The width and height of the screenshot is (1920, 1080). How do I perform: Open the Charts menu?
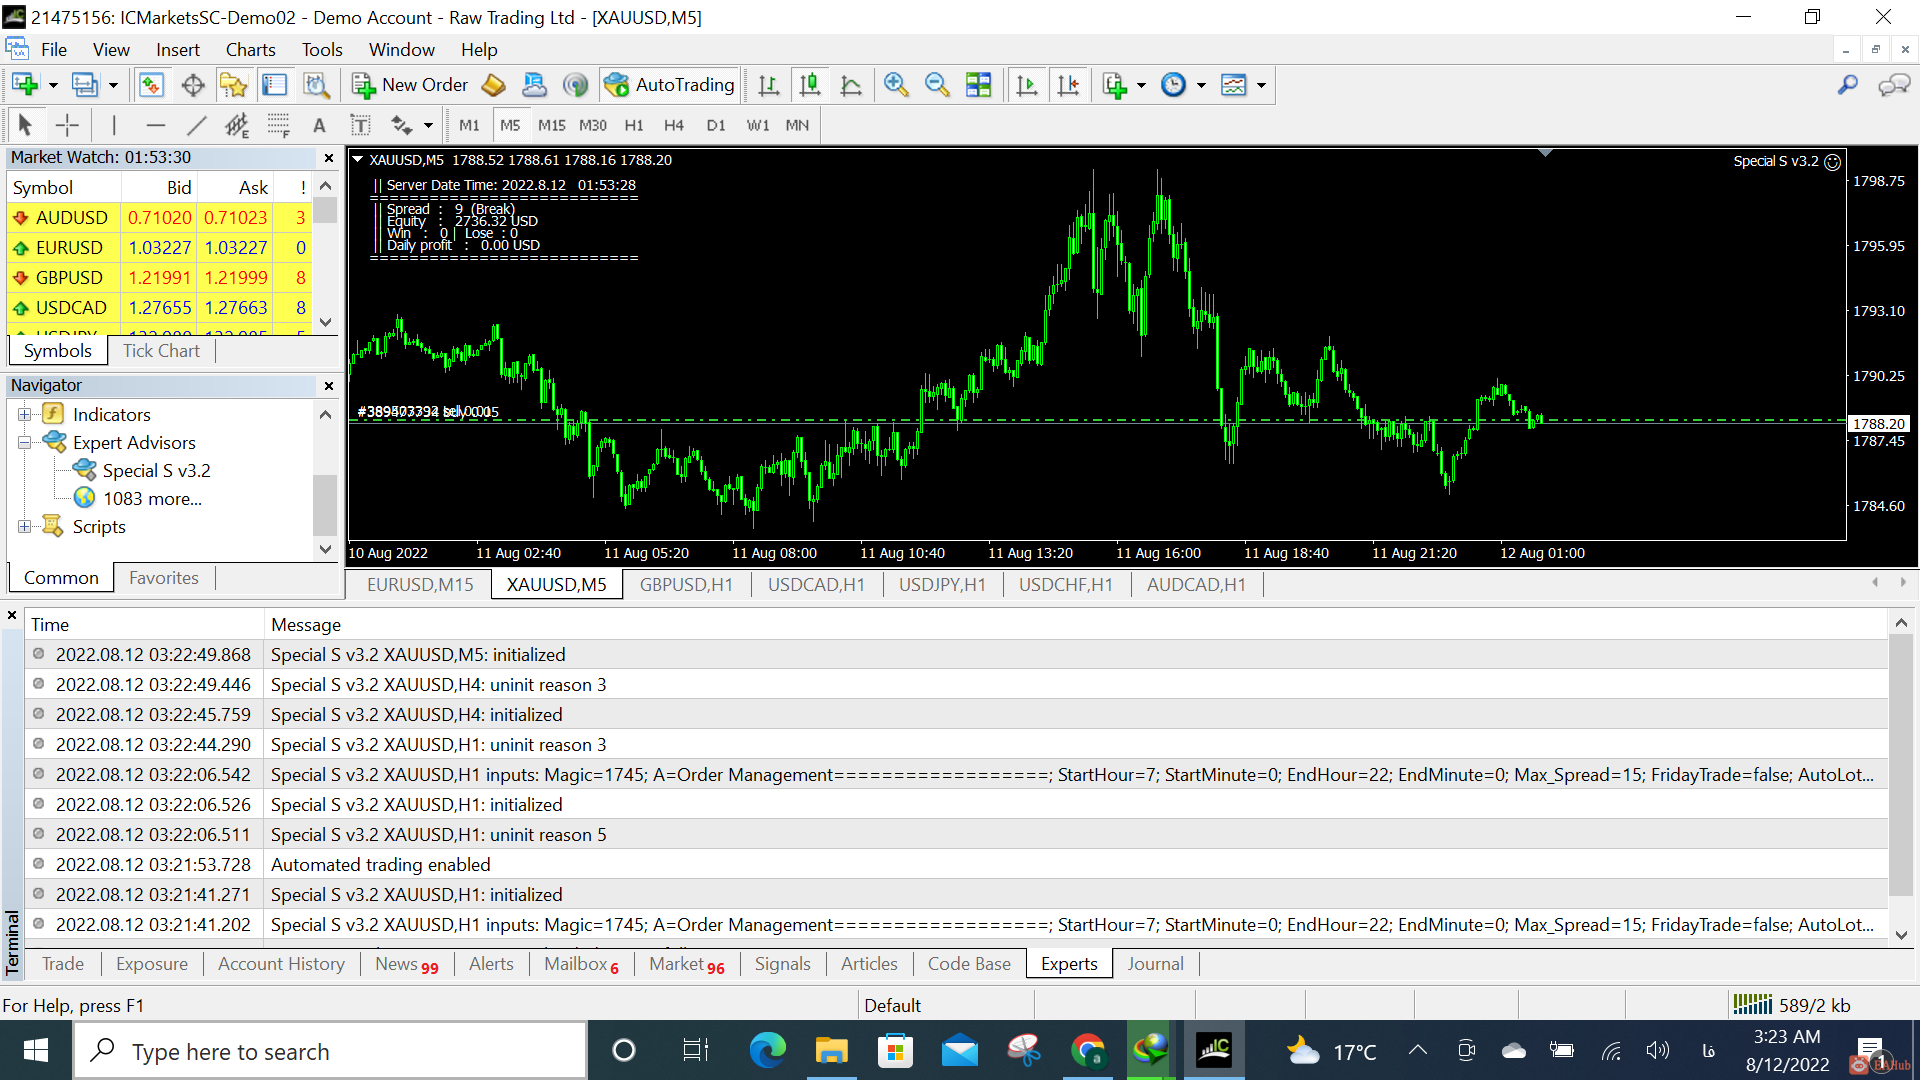point(250,50)
